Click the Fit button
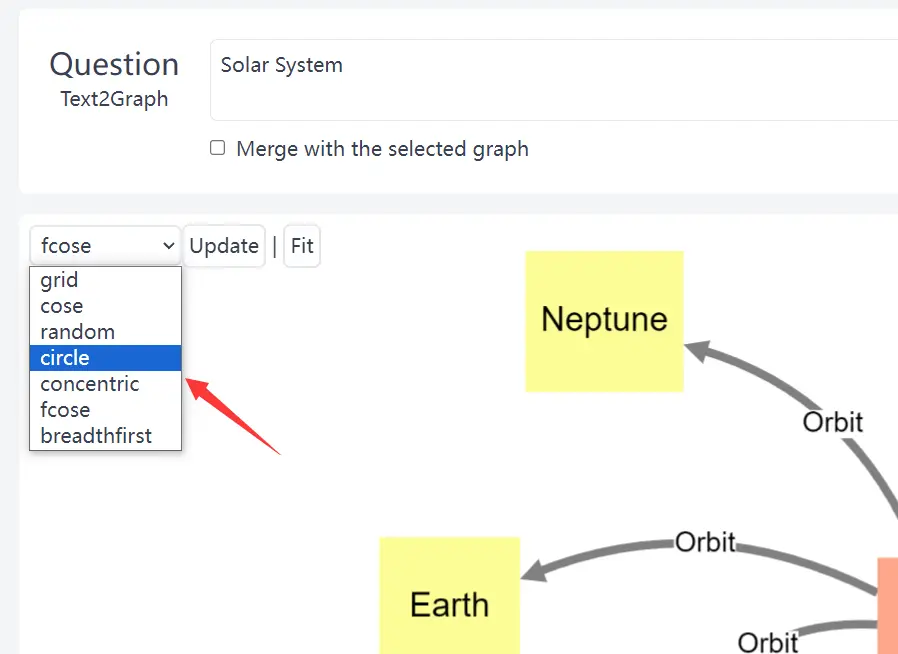The width and height of the screenshot is (898, 654). click(x=302, y=245)
